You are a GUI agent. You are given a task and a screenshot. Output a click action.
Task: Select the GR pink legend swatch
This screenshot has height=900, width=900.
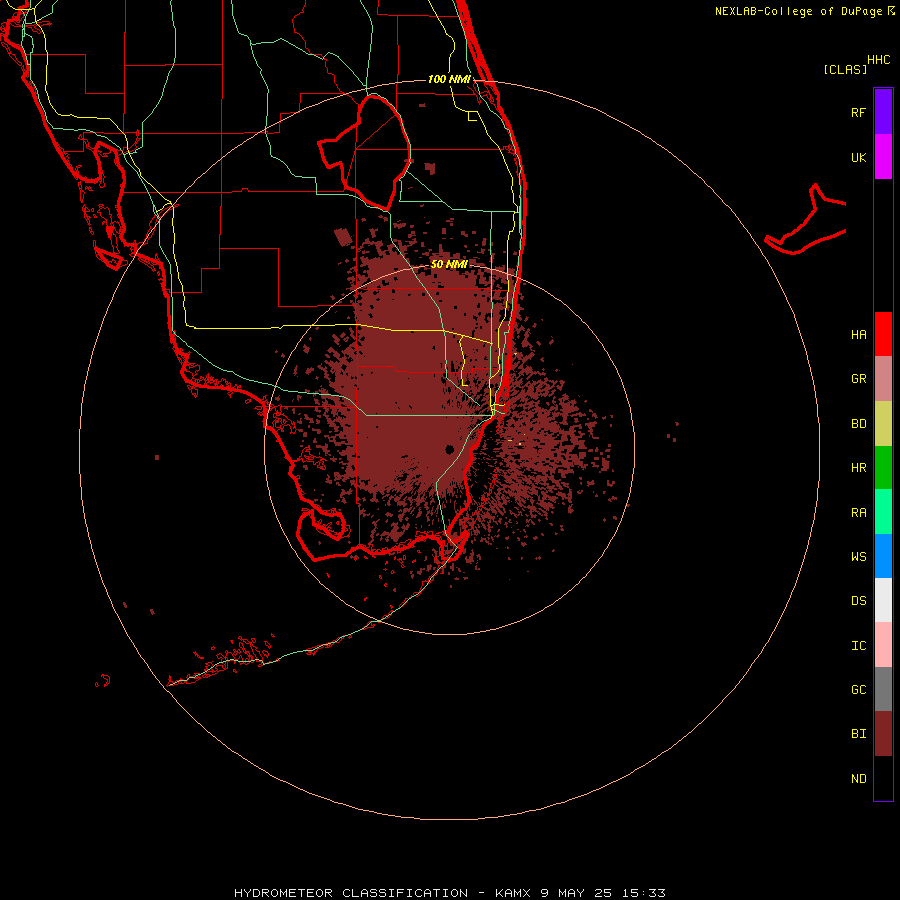click(x=883, y=379)
